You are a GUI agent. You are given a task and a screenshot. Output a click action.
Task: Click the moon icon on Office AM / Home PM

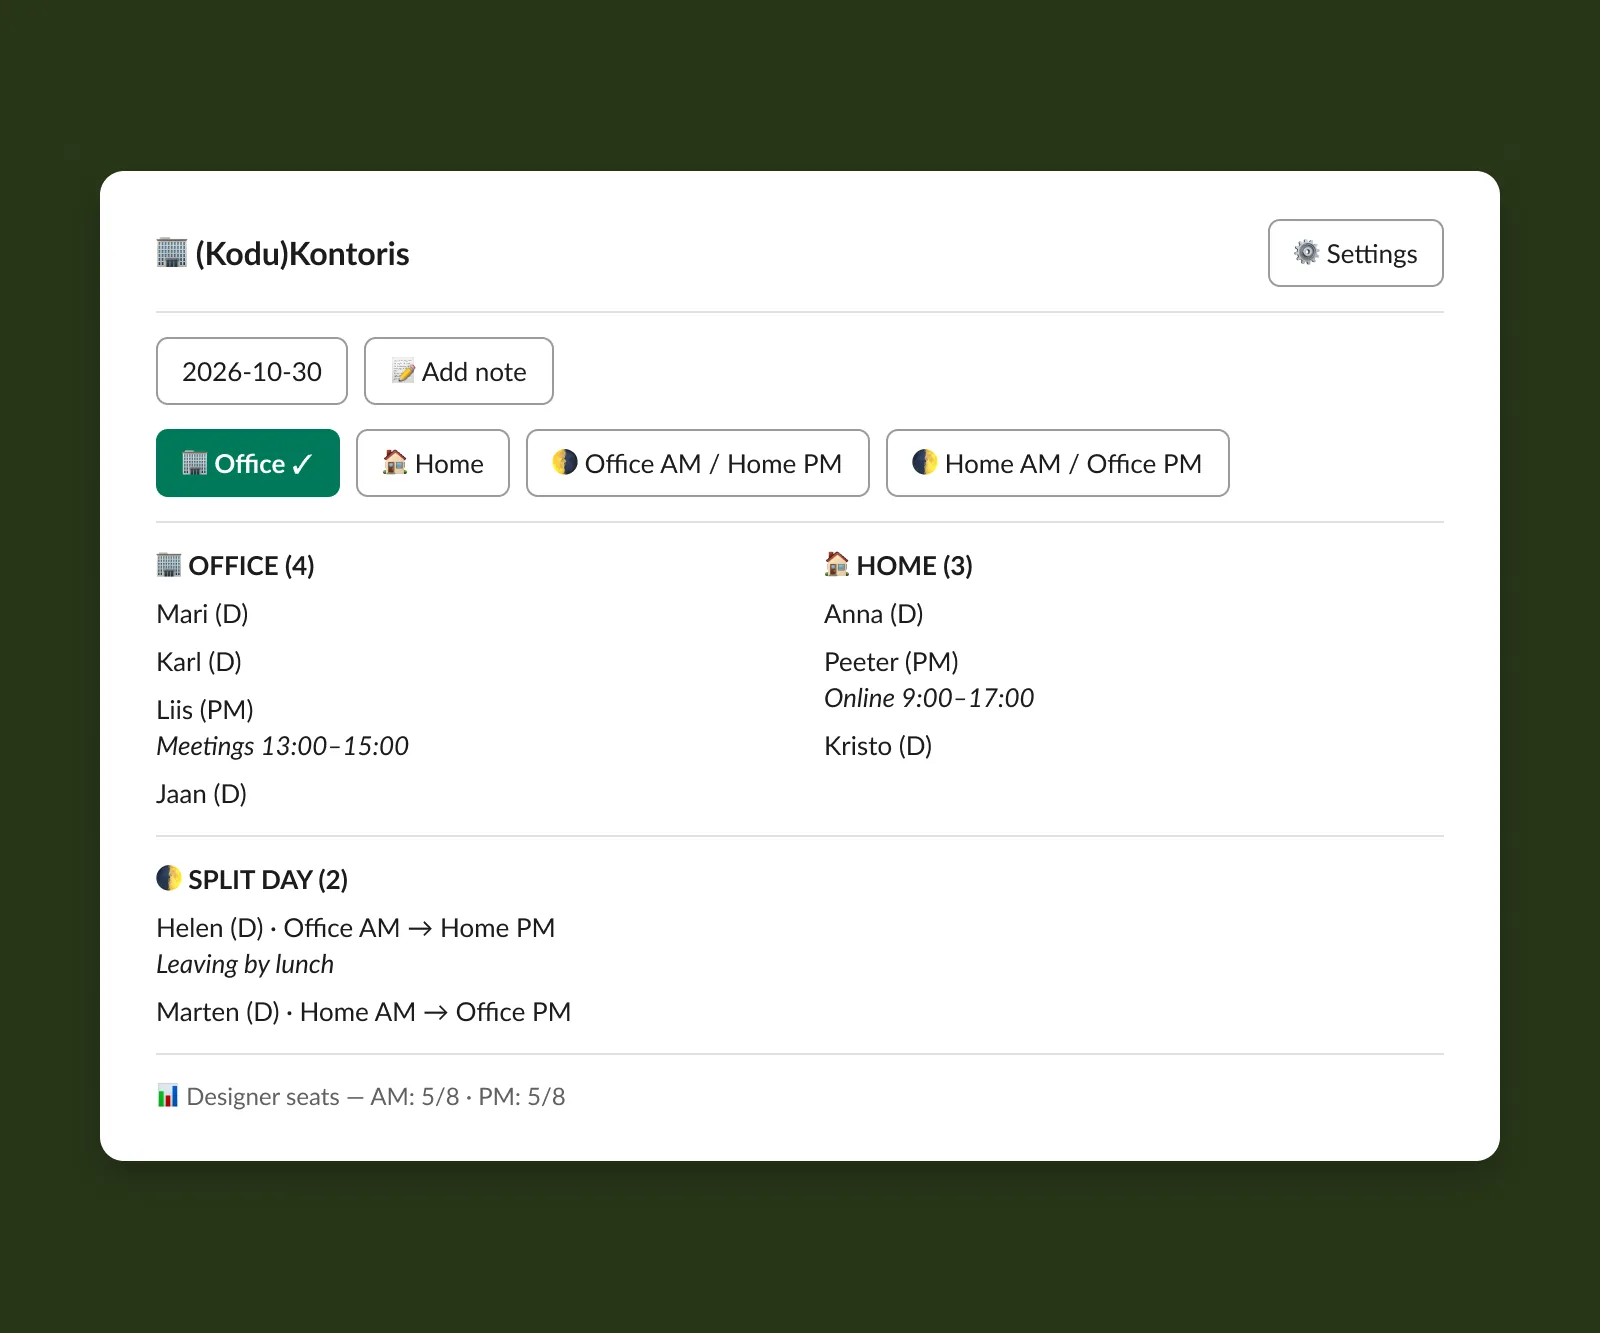[565, 462]
